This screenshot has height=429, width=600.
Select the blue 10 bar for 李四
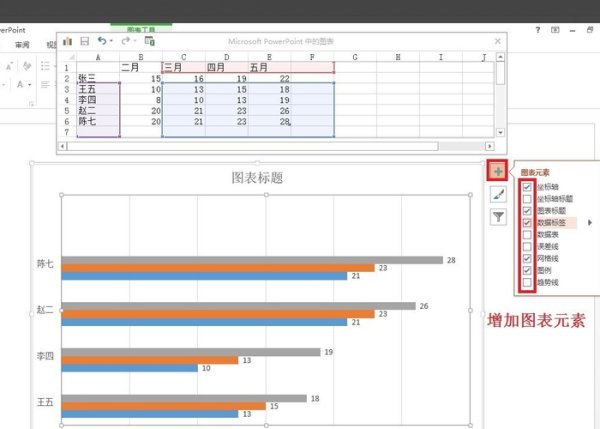click(x=129, y=368)
